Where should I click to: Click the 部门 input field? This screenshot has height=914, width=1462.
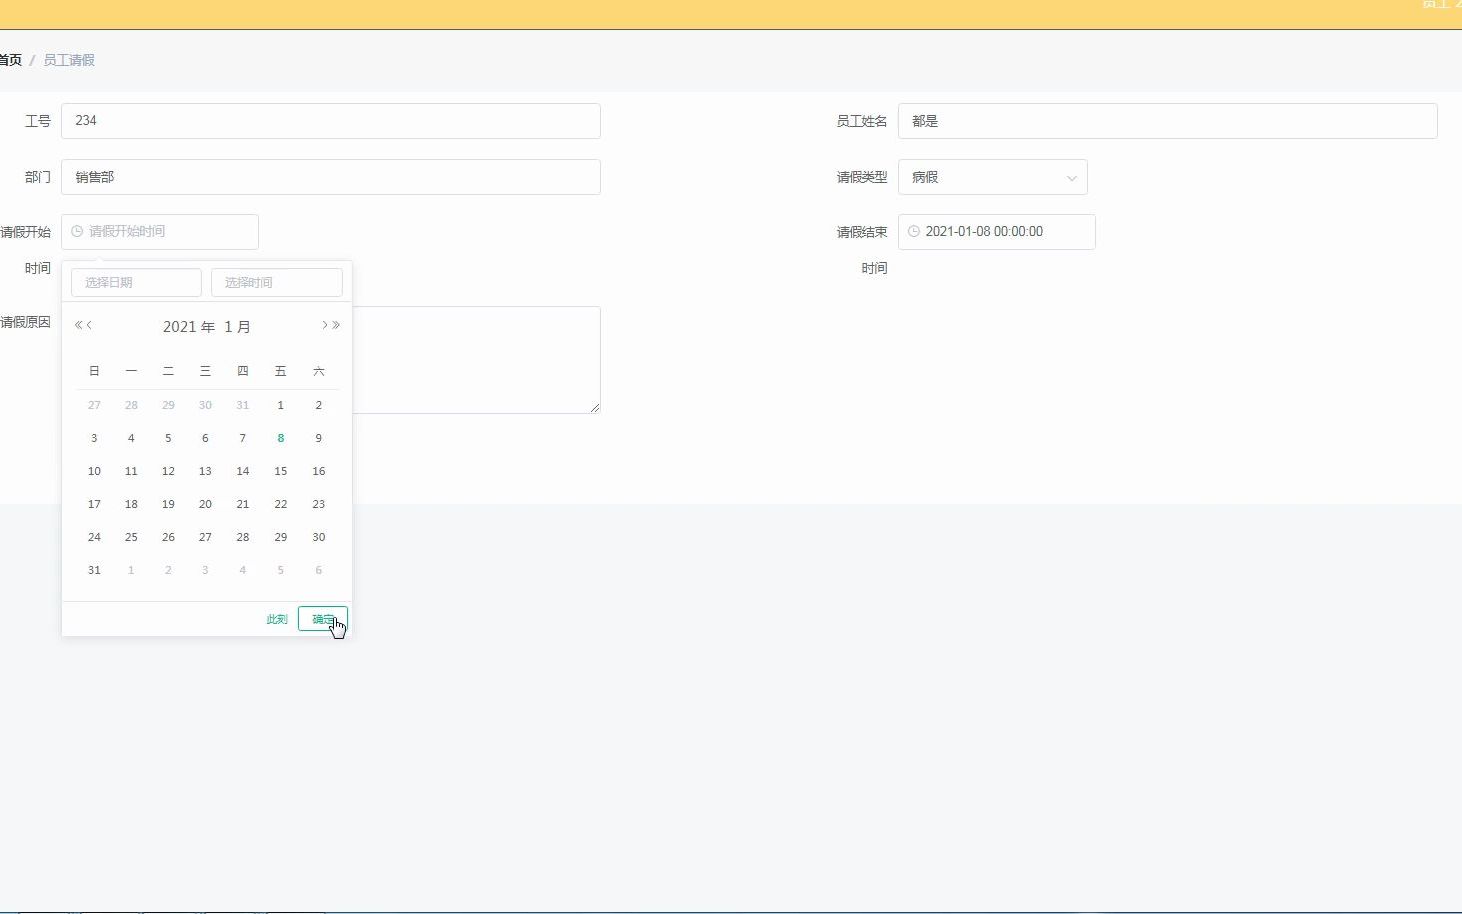[331, 177]
